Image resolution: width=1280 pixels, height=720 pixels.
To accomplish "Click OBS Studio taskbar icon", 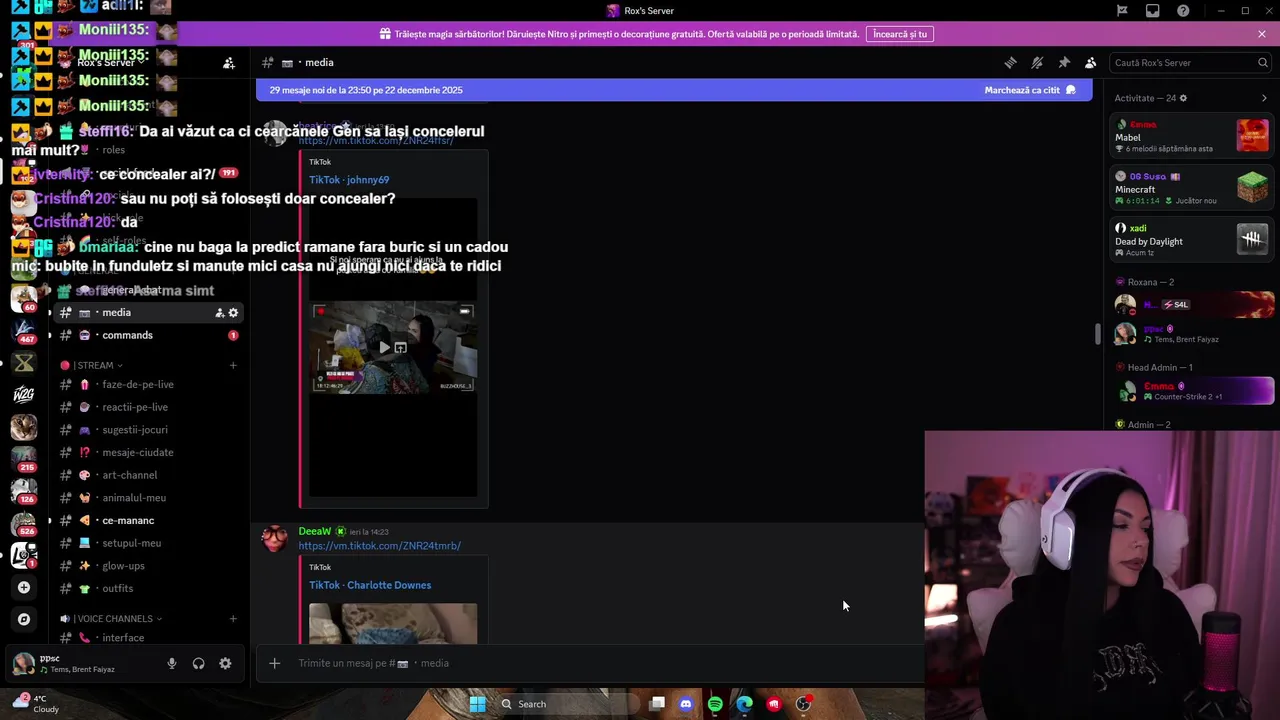I will (x=803, y=704).
